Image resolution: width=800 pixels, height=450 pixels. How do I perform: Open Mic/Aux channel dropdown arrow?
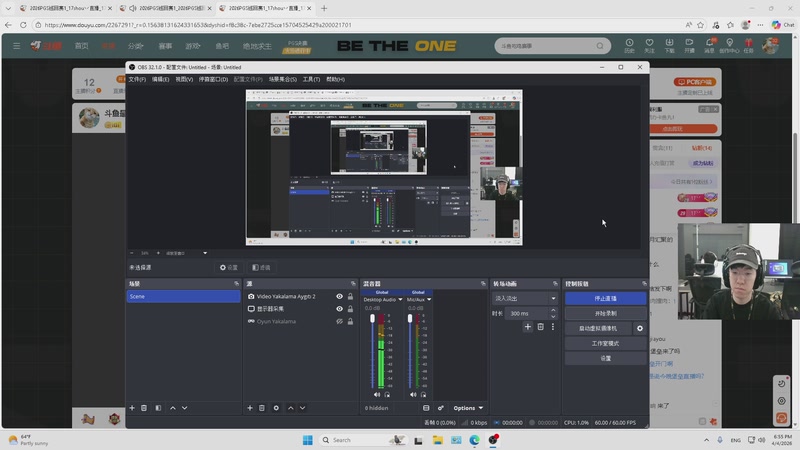[x=429, y=299]
